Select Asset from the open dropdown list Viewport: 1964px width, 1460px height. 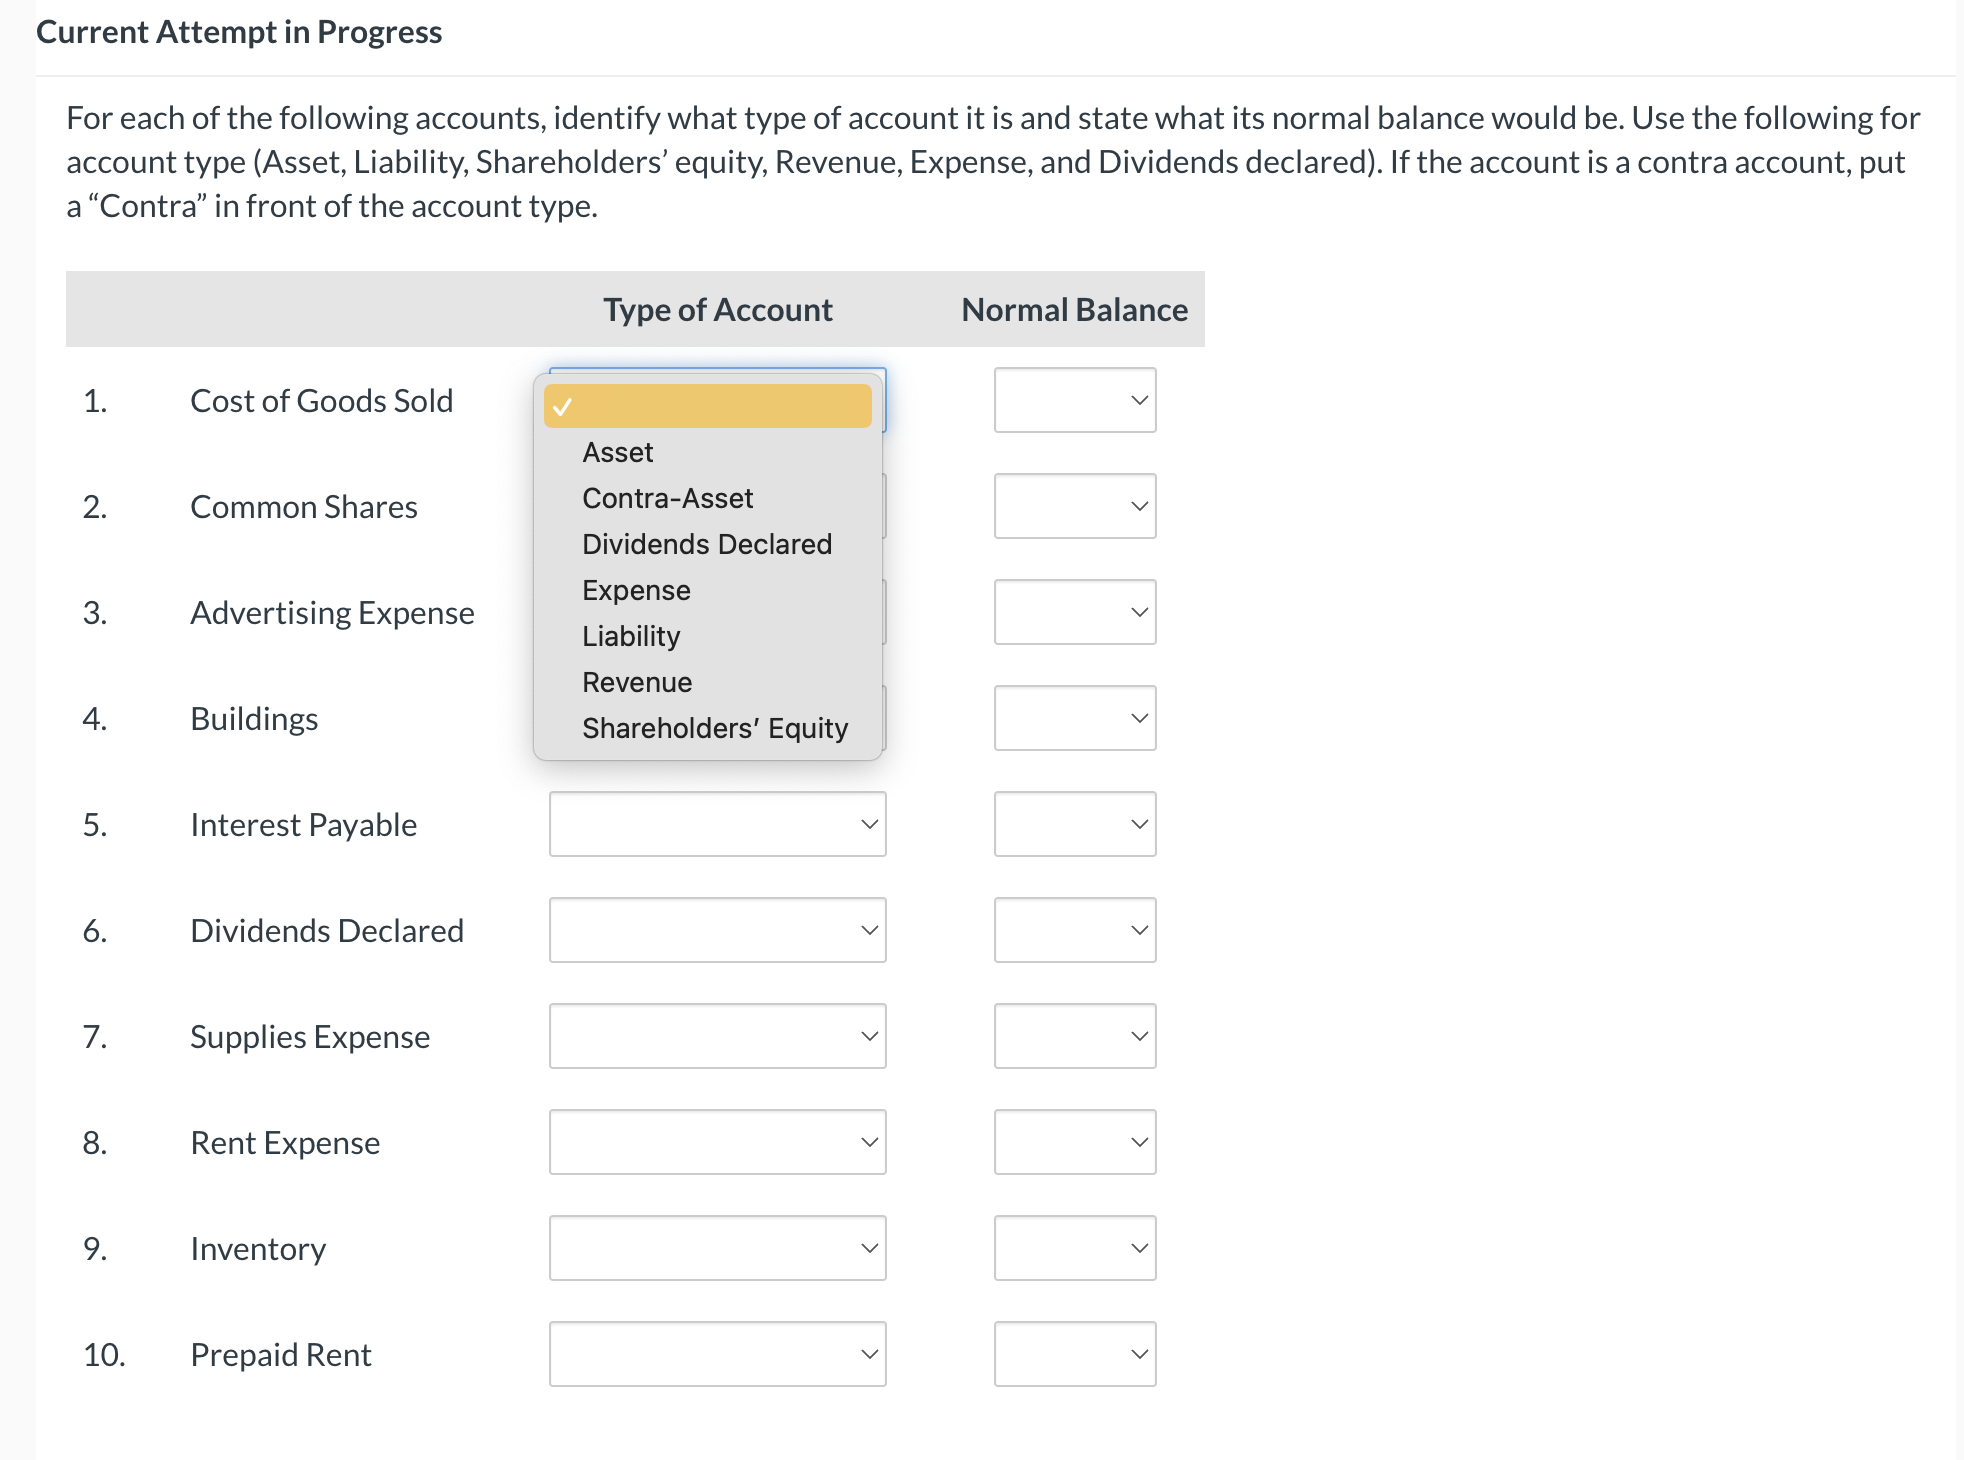(708, 452)
